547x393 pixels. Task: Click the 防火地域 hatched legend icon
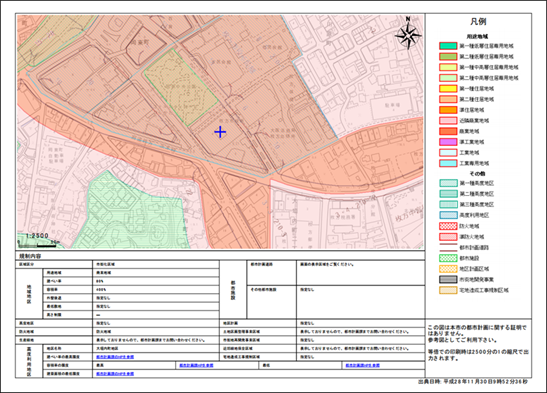(448, 226)
